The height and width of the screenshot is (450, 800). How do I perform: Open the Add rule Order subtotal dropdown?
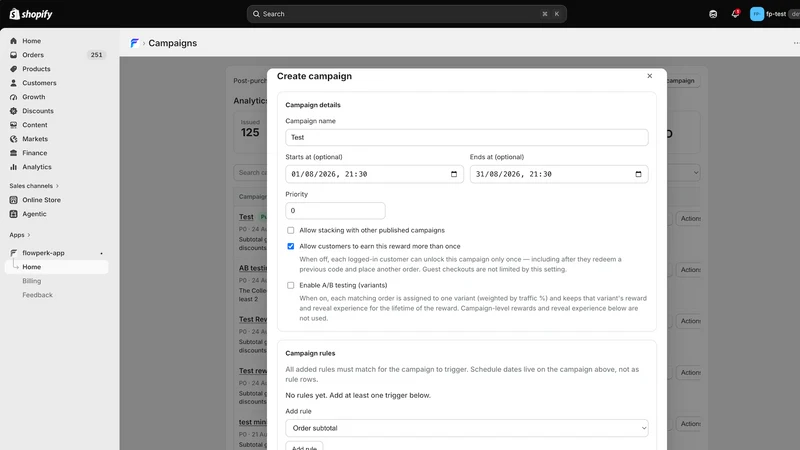click(x=466, y=428)
